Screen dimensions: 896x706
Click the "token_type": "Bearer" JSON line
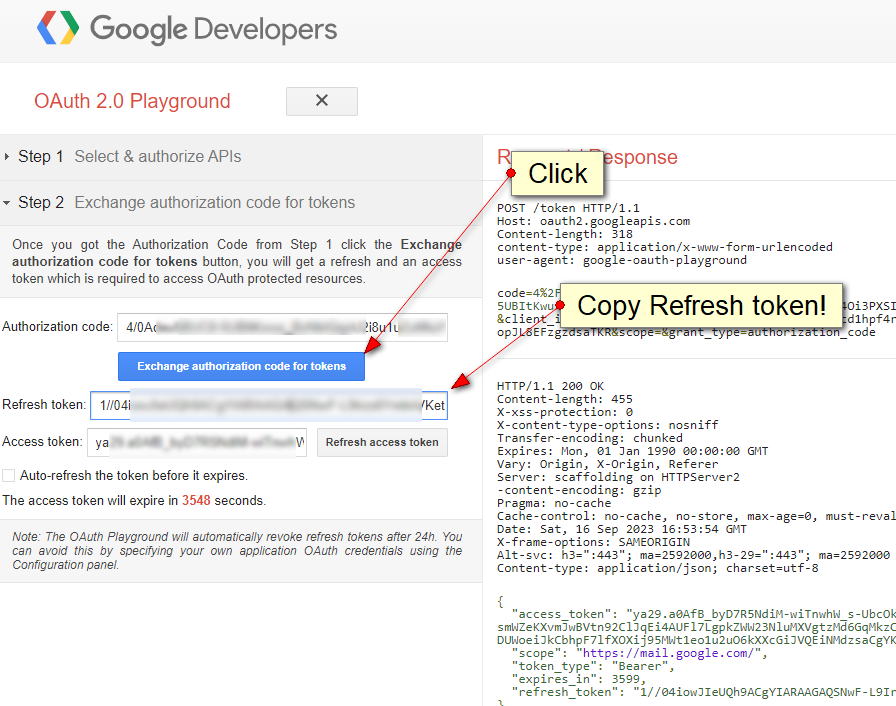point(593,666)
